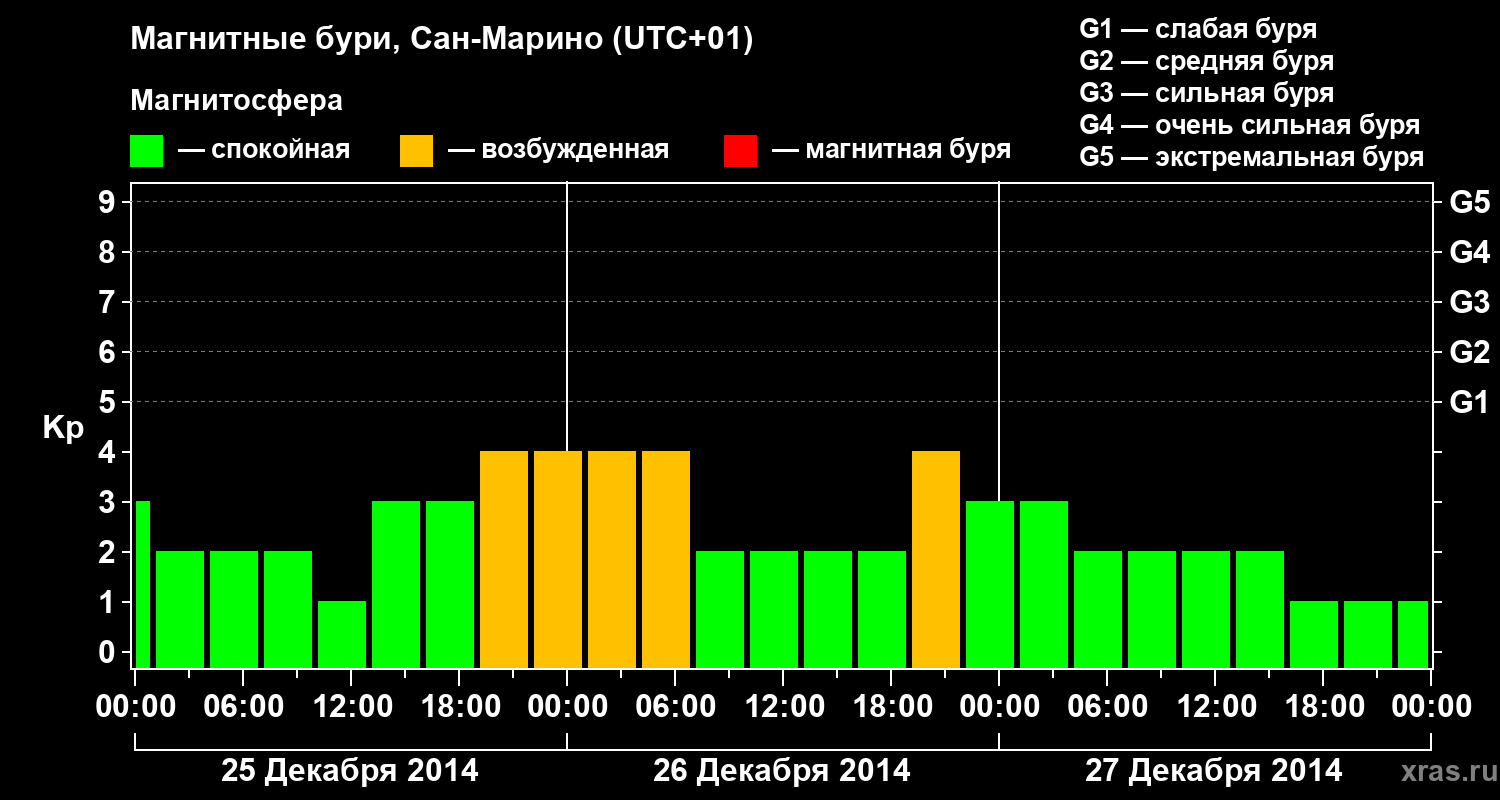Click the green 'спокойная' legend swatch
1500x800 pixels.
[x=146, y=151]
